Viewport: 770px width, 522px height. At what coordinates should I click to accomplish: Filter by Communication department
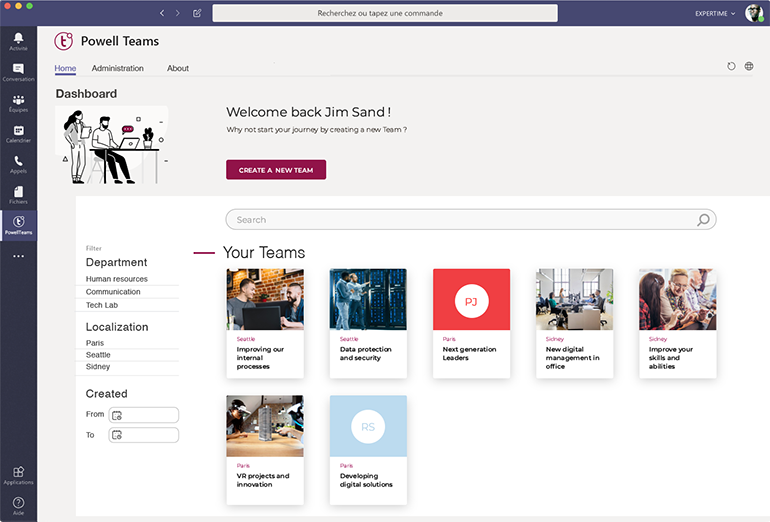(113, 292)
